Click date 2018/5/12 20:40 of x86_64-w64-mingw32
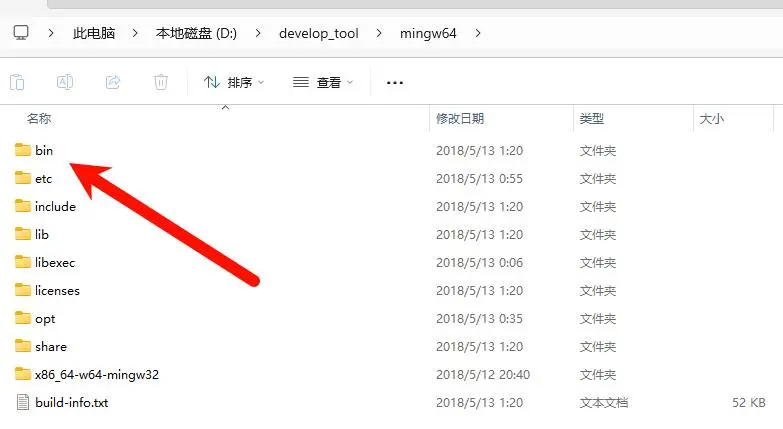This screenshot has width=783, height=429. click(483, 375)
